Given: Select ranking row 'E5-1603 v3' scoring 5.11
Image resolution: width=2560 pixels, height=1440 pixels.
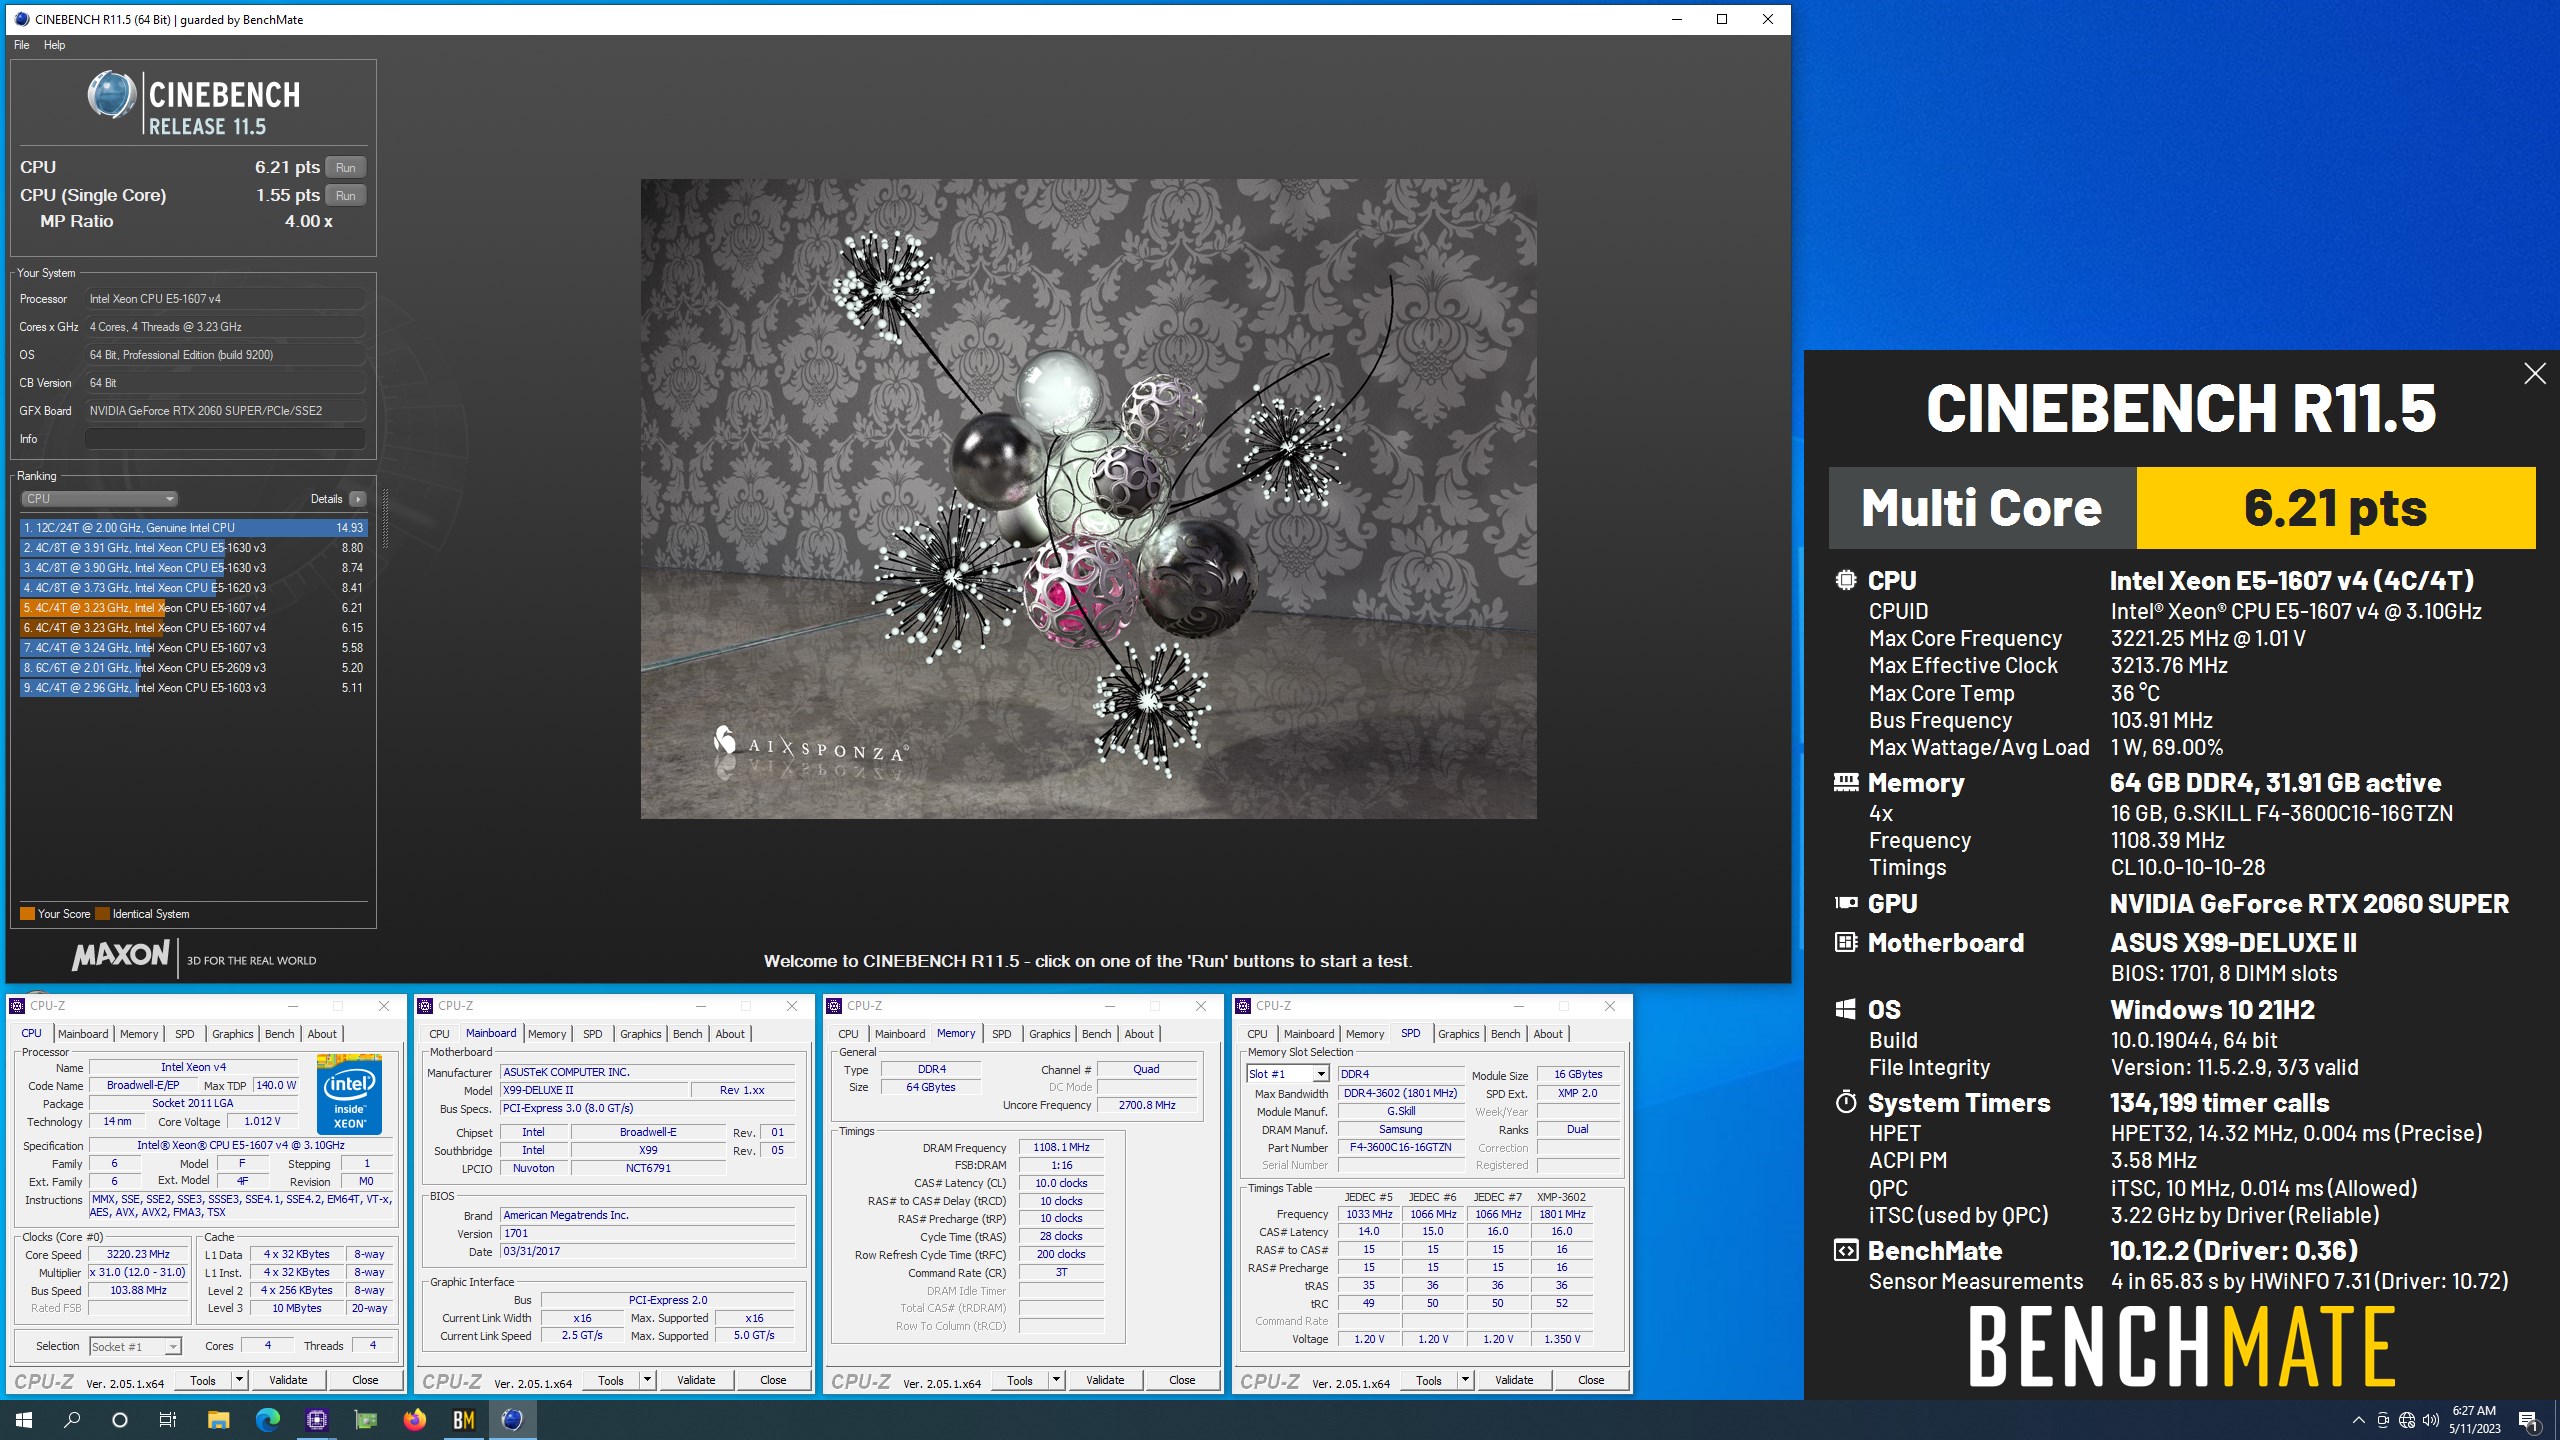Looking at the screenshot, I should [194, 688].
